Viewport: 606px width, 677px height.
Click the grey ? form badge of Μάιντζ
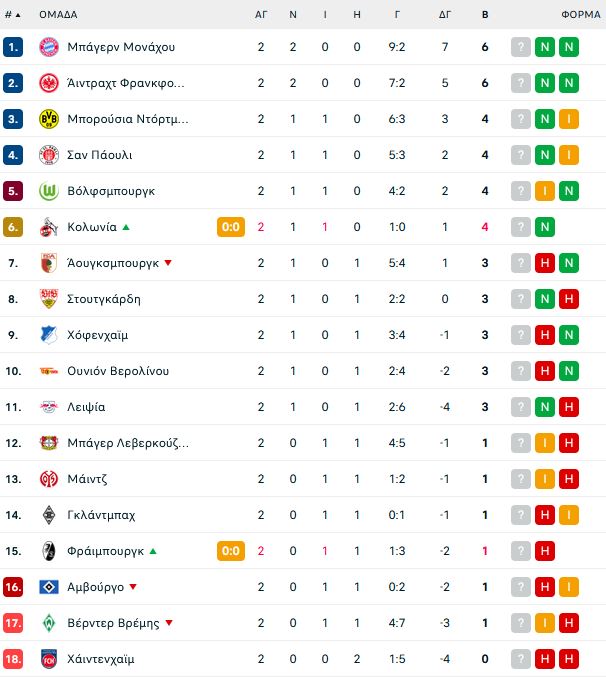521,479
